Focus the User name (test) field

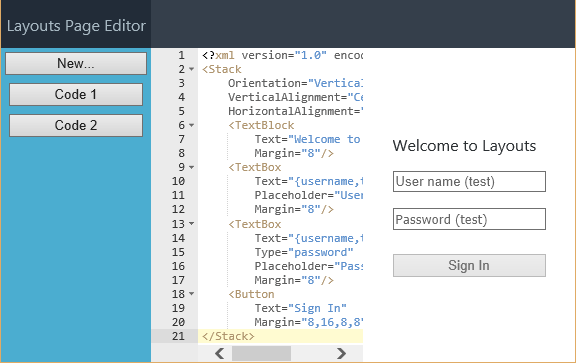click(x=469, y=182)
